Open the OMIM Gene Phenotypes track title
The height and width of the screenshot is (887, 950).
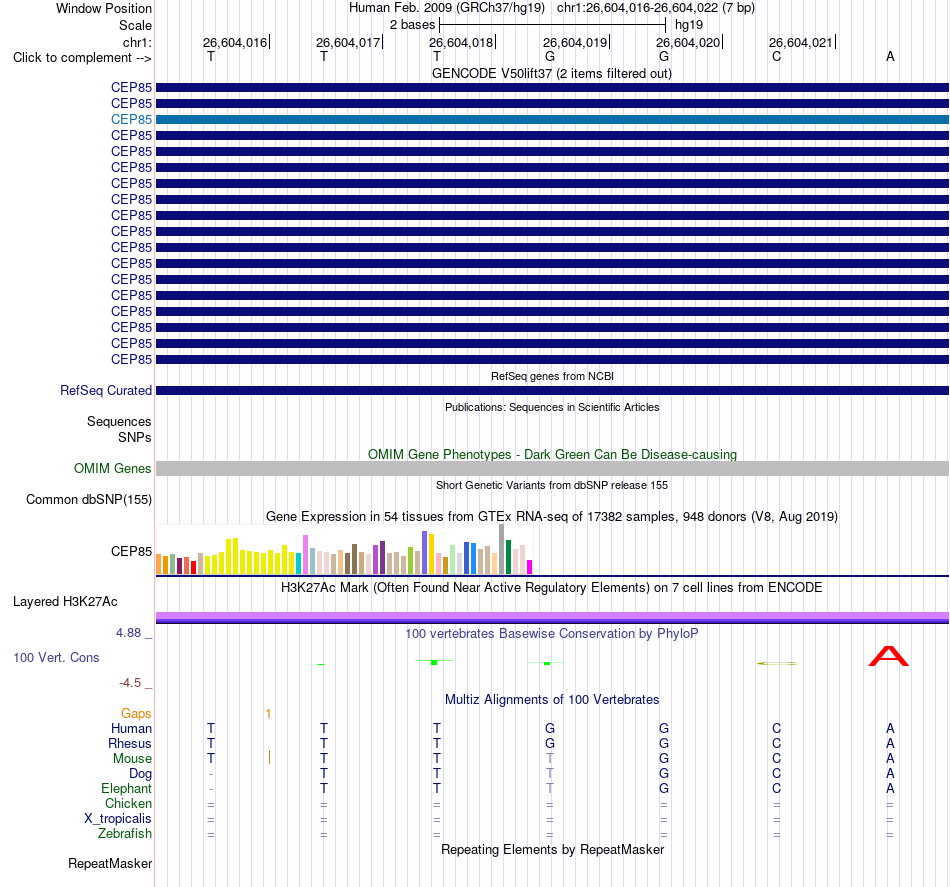coord(552,454)
